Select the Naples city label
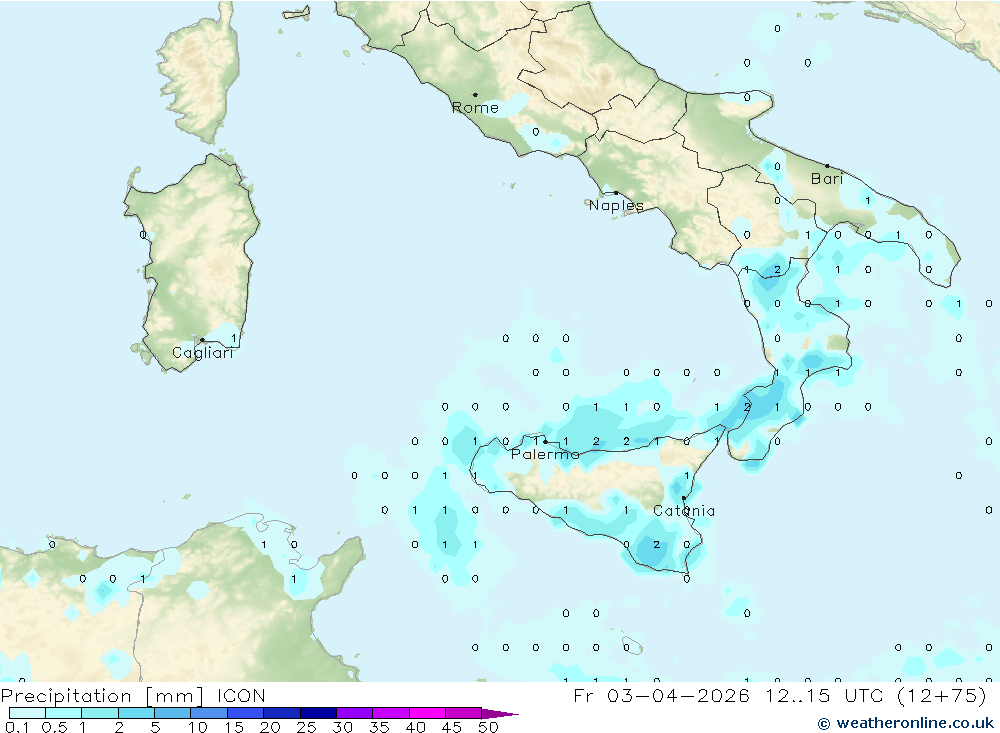Viewport: 1000px width, 733px height. tap(616, 205)
